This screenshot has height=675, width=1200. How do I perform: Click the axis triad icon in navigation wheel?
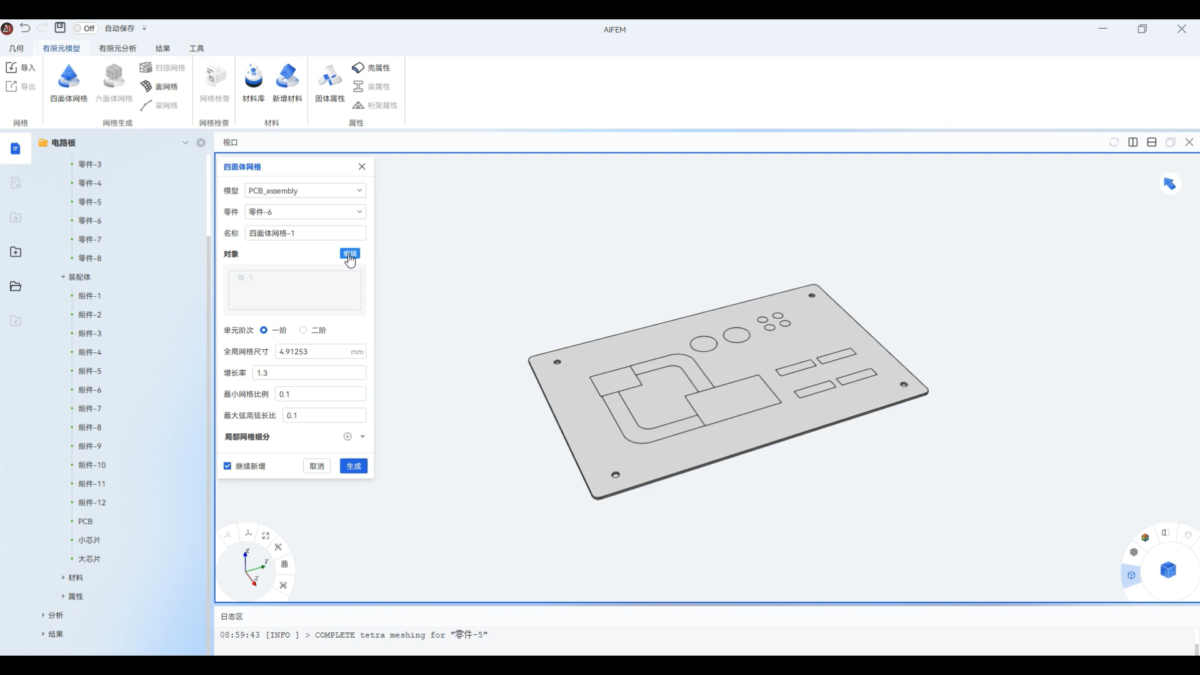248,531
